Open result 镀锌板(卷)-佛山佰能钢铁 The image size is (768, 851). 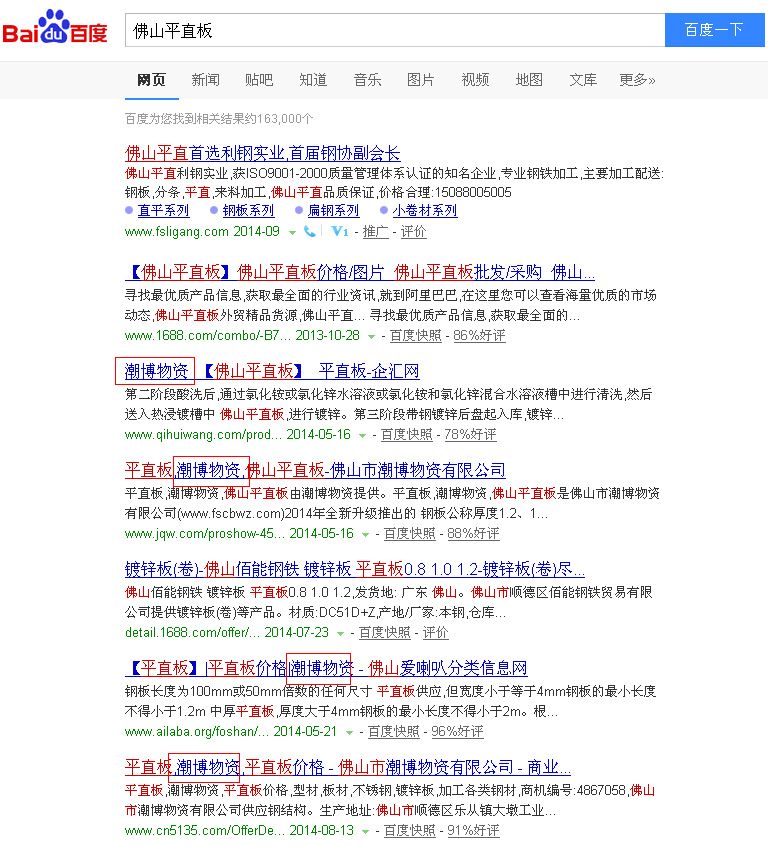tap(355, 569)
